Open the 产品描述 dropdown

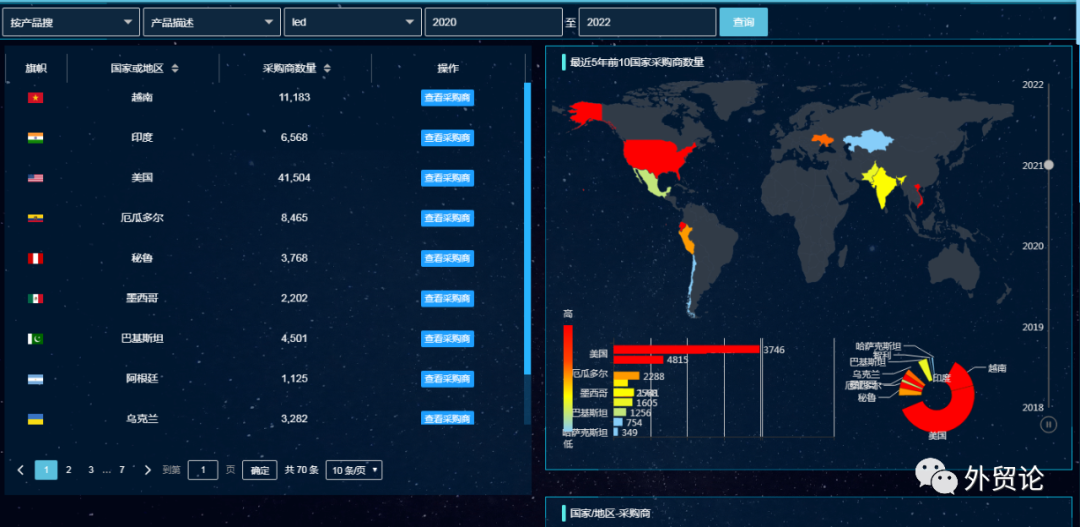(x=211, y=22)
